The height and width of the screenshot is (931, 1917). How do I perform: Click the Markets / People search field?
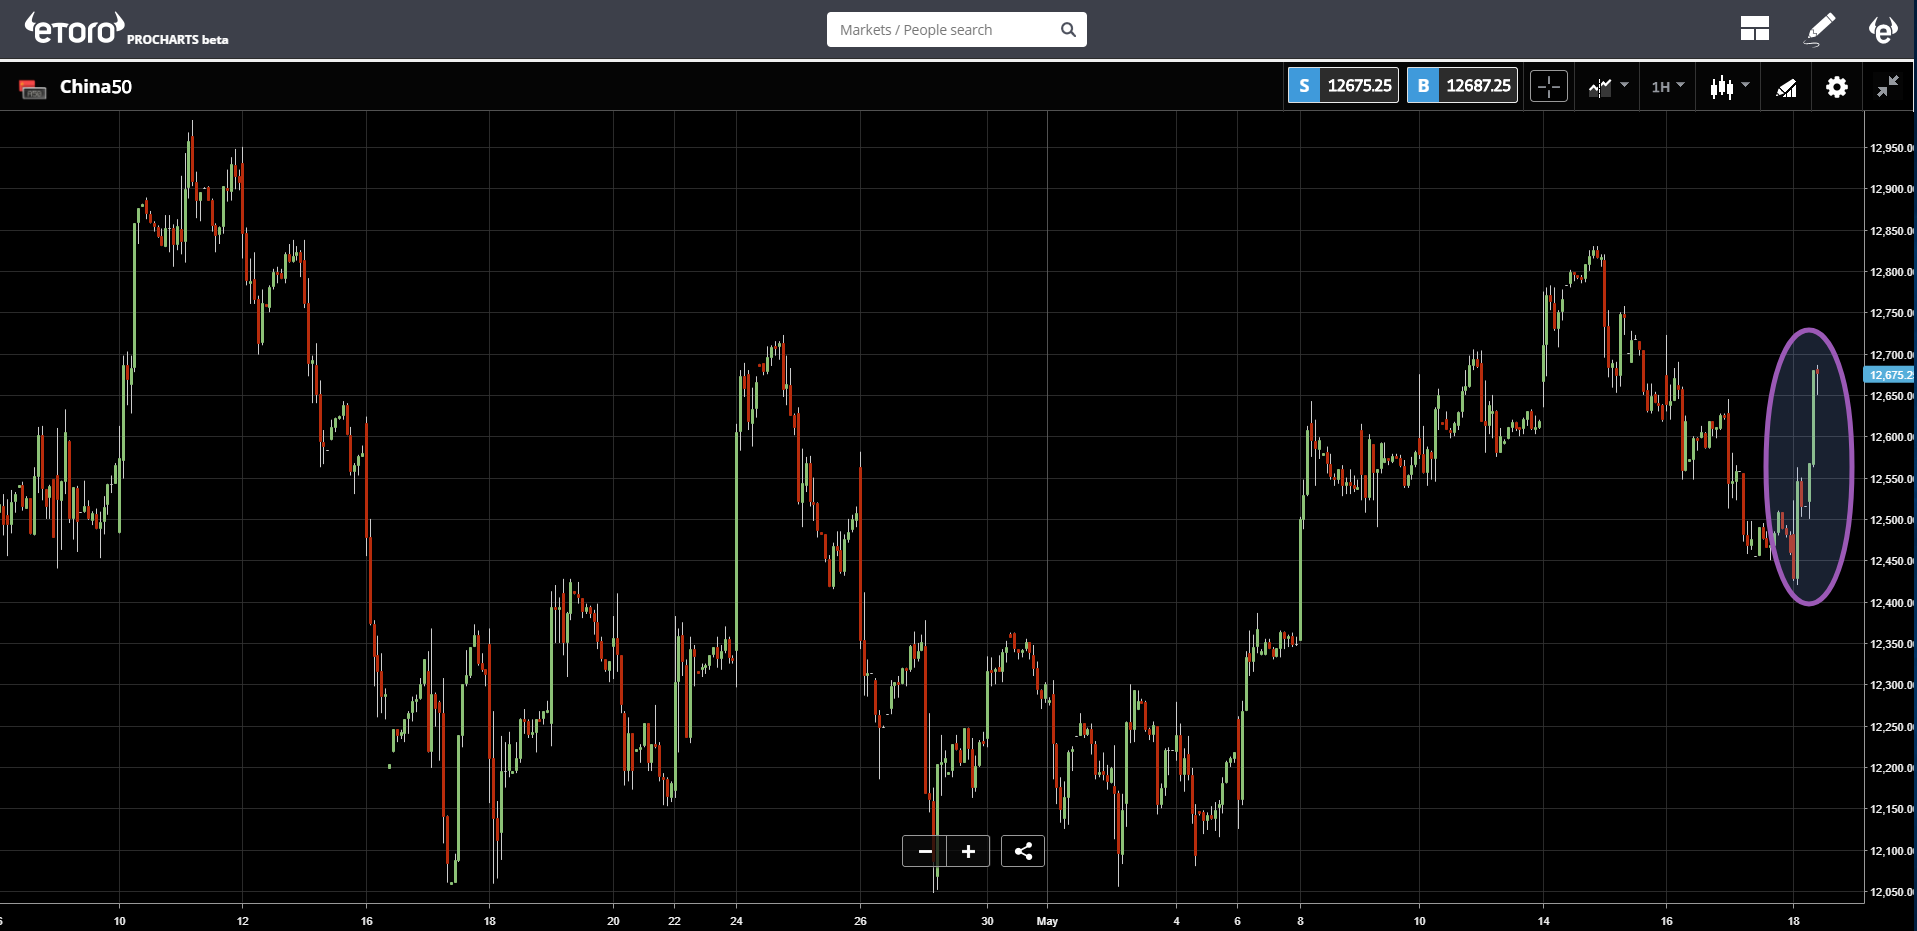pos(944,30)
